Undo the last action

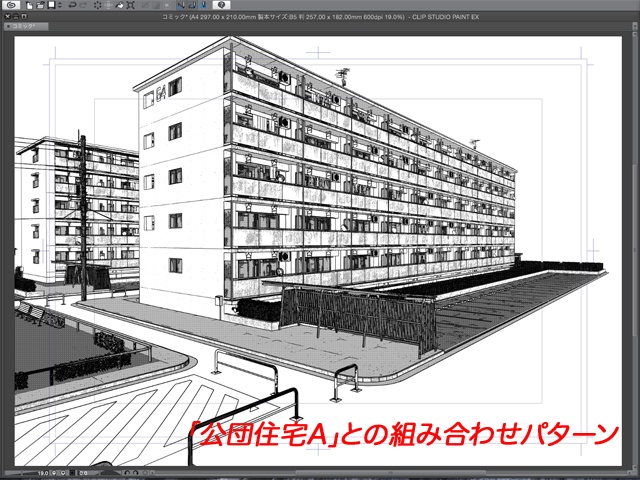click(72, 5)
